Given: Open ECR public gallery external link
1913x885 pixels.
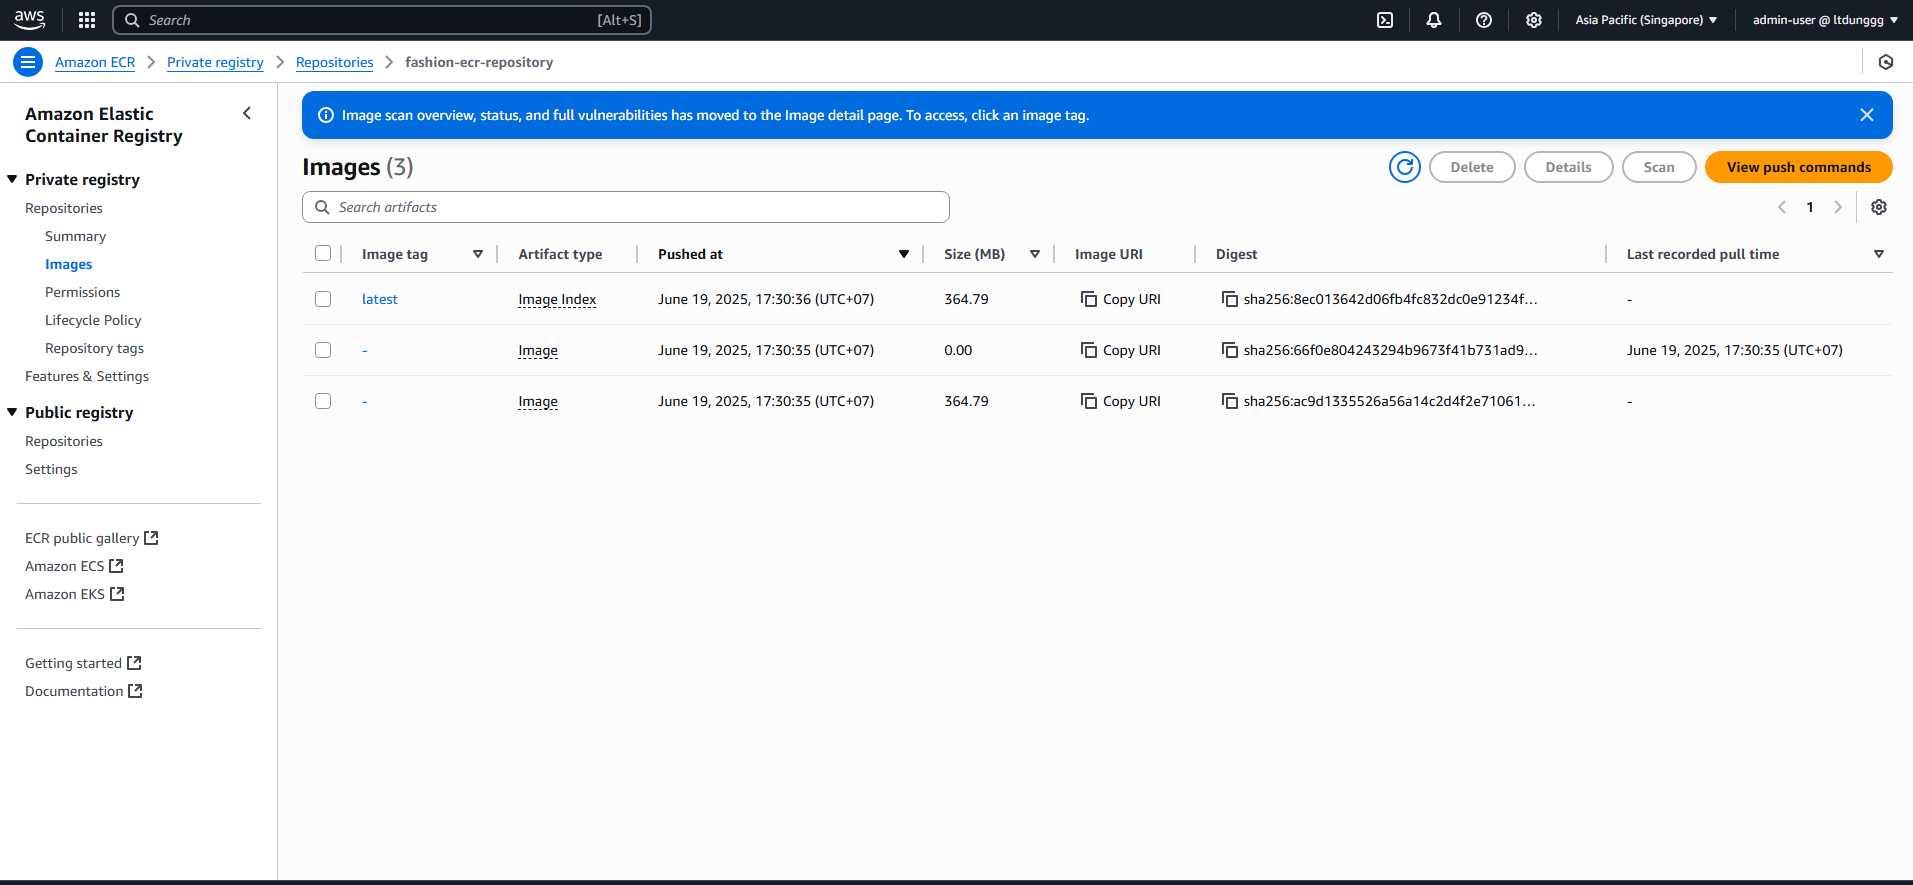Looking at the screenshot, I should coord(92,538).
